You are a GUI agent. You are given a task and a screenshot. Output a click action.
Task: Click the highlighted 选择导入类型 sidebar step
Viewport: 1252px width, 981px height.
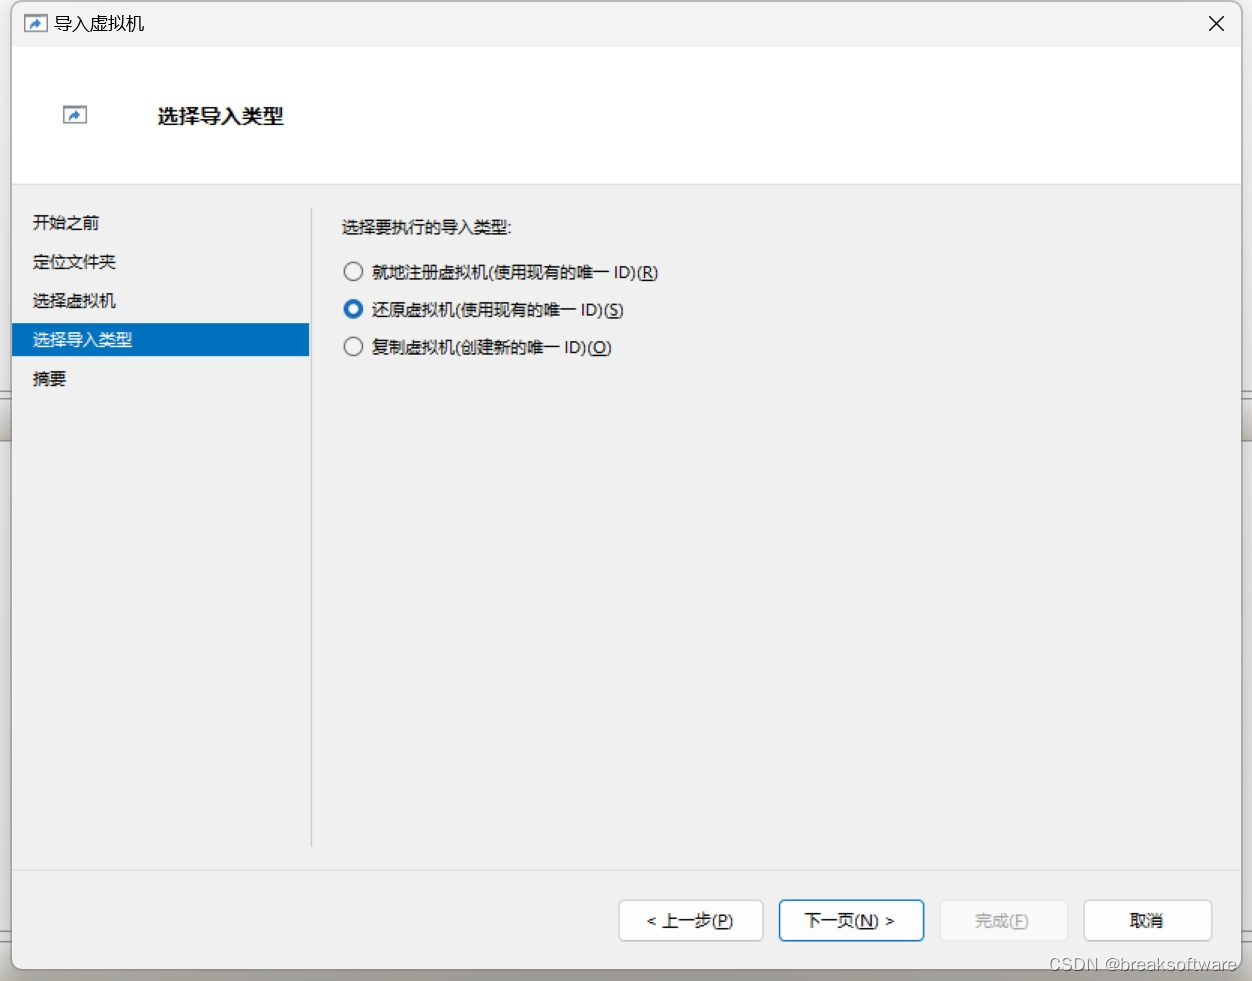pos(82,340)
